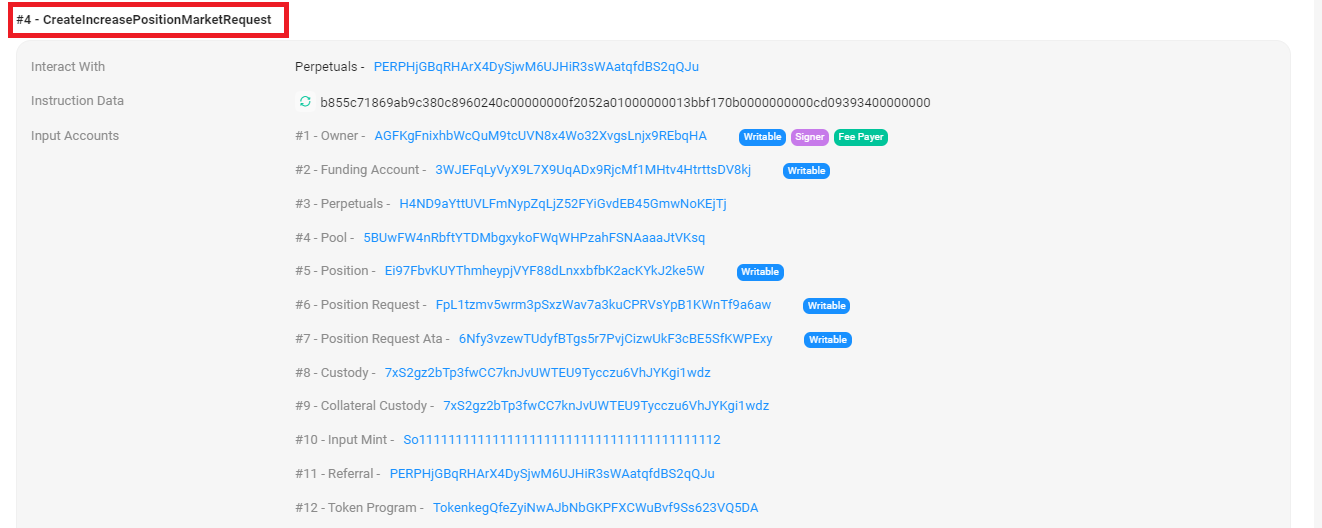Click the Writable badge next to Owner

pyautogui.click(x=762, y=137)
